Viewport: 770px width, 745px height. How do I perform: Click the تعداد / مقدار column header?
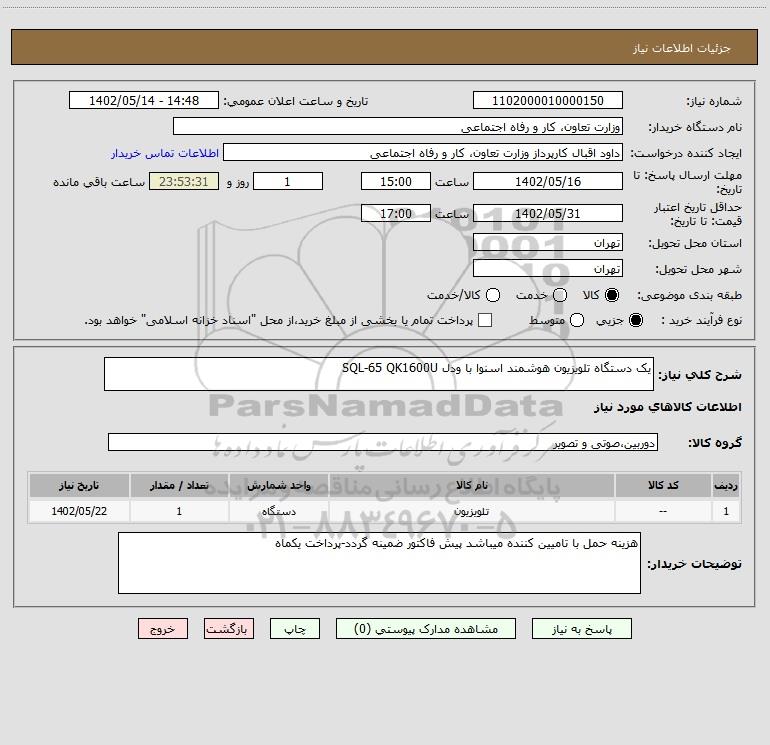click(x=179, y=485)
